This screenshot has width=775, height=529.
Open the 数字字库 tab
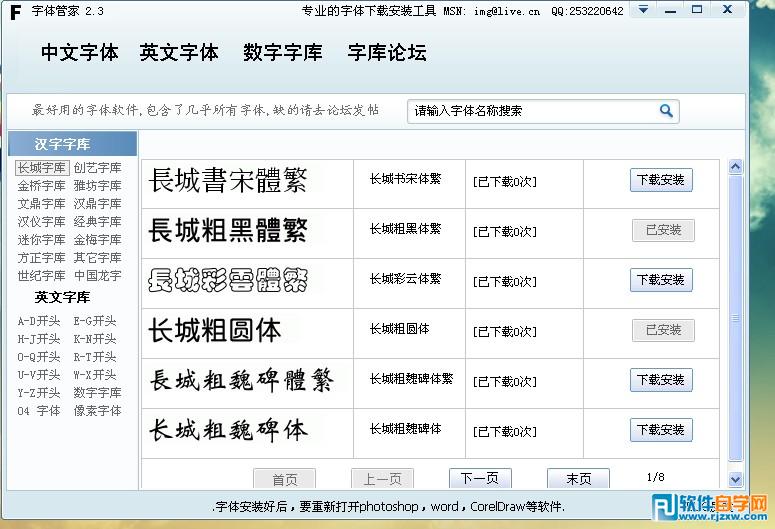(x=283, y=52)
